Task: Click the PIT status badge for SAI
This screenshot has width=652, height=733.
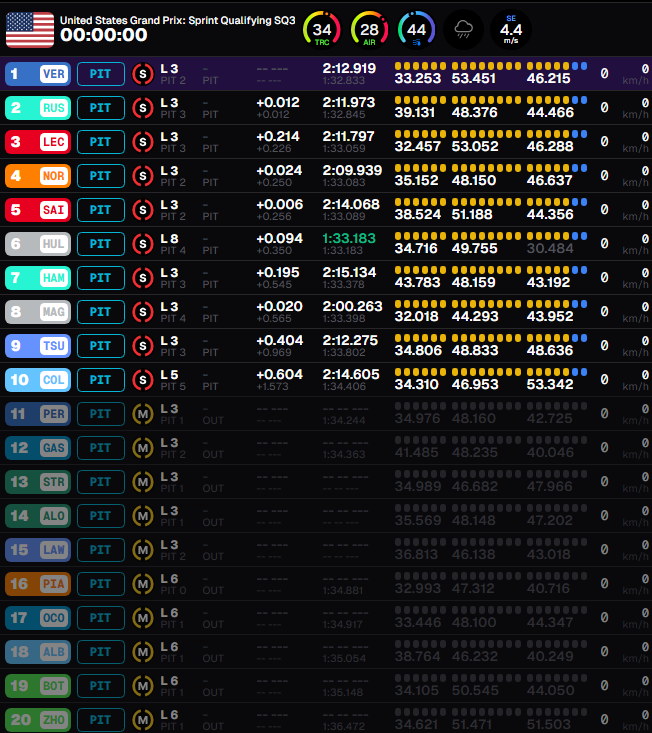Action: pyautogui.click(x=101, y=210)
